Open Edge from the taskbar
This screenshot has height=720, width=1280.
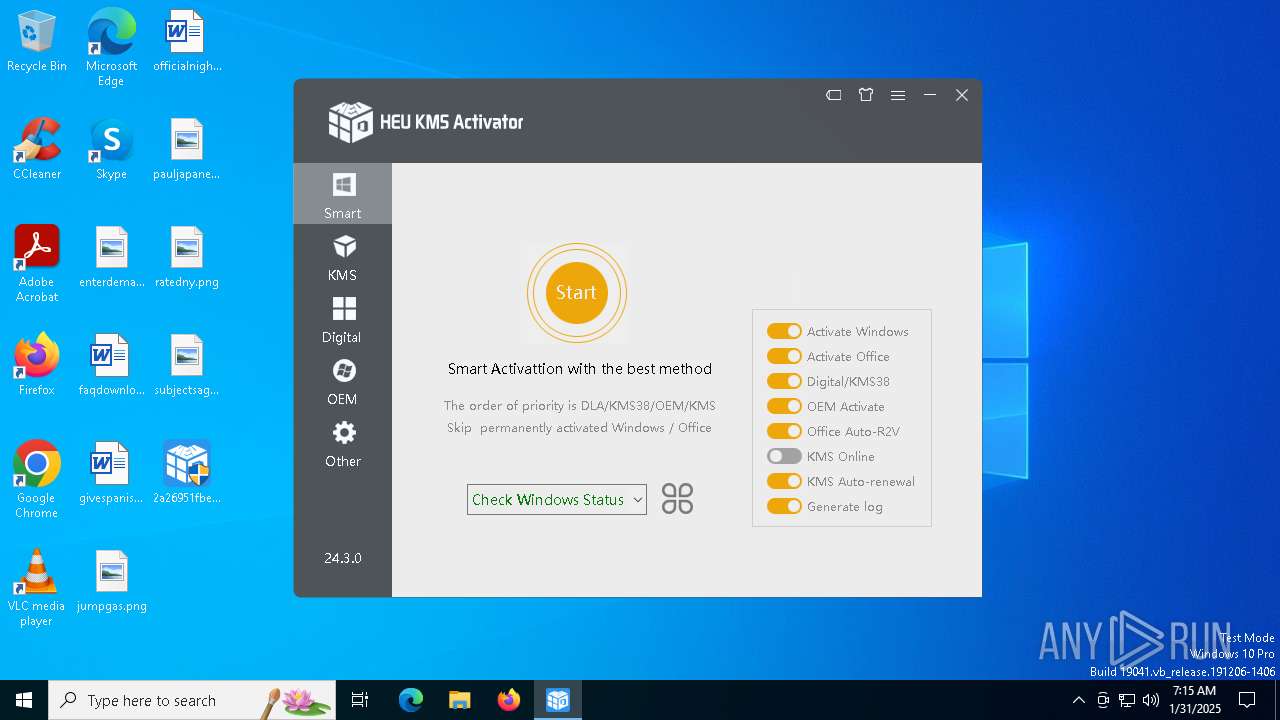point(411,700)
